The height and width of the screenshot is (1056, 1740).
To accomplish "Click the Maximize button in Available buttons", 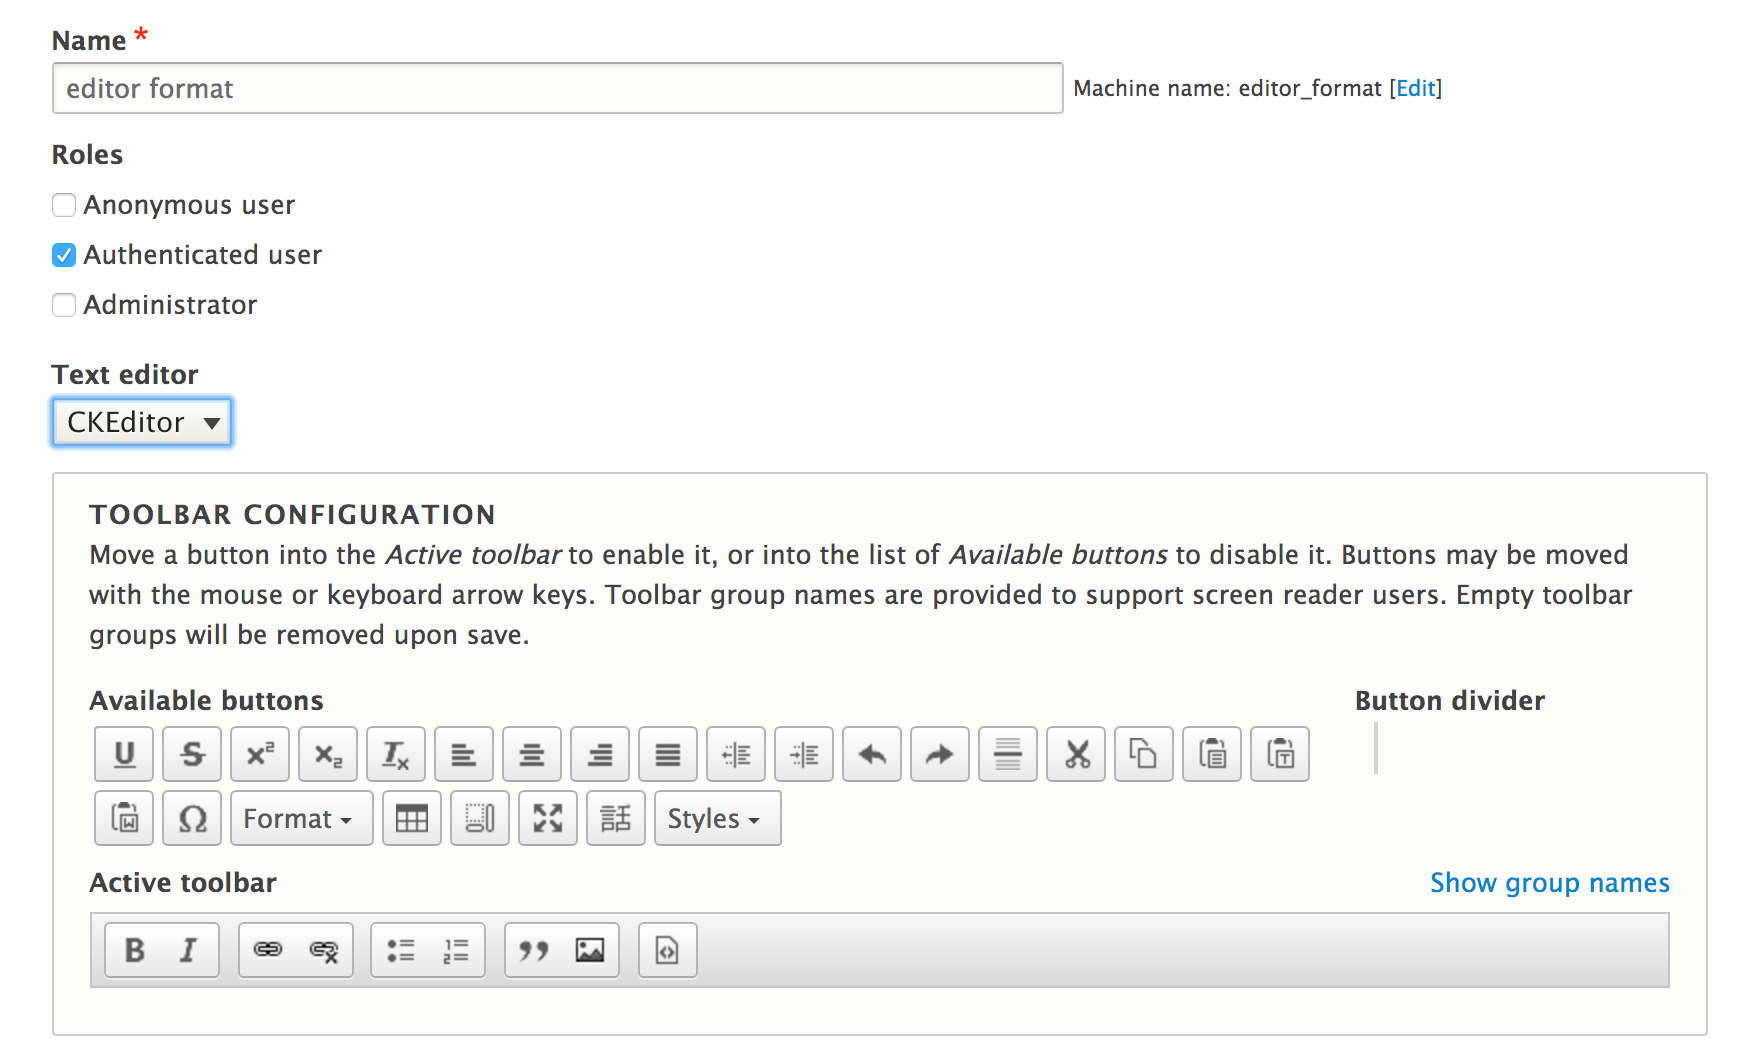I will tap(548, 819).
